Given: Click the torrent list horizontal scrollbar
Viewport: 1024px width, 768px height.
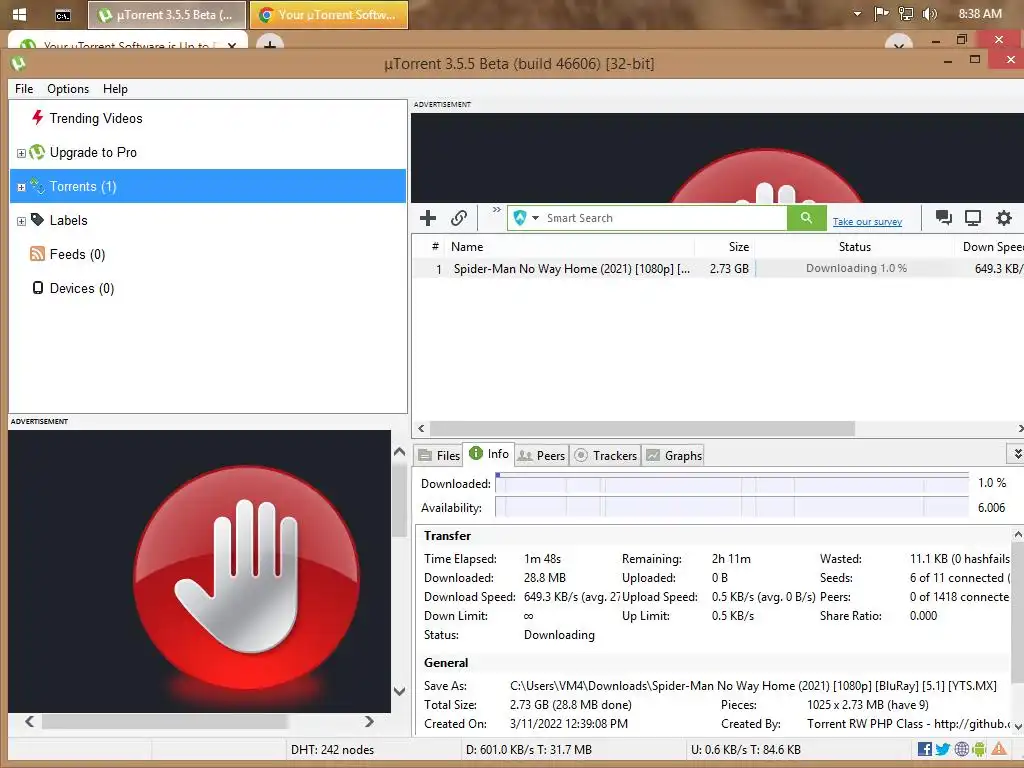Looking at the screenshot, I should 642,428.
